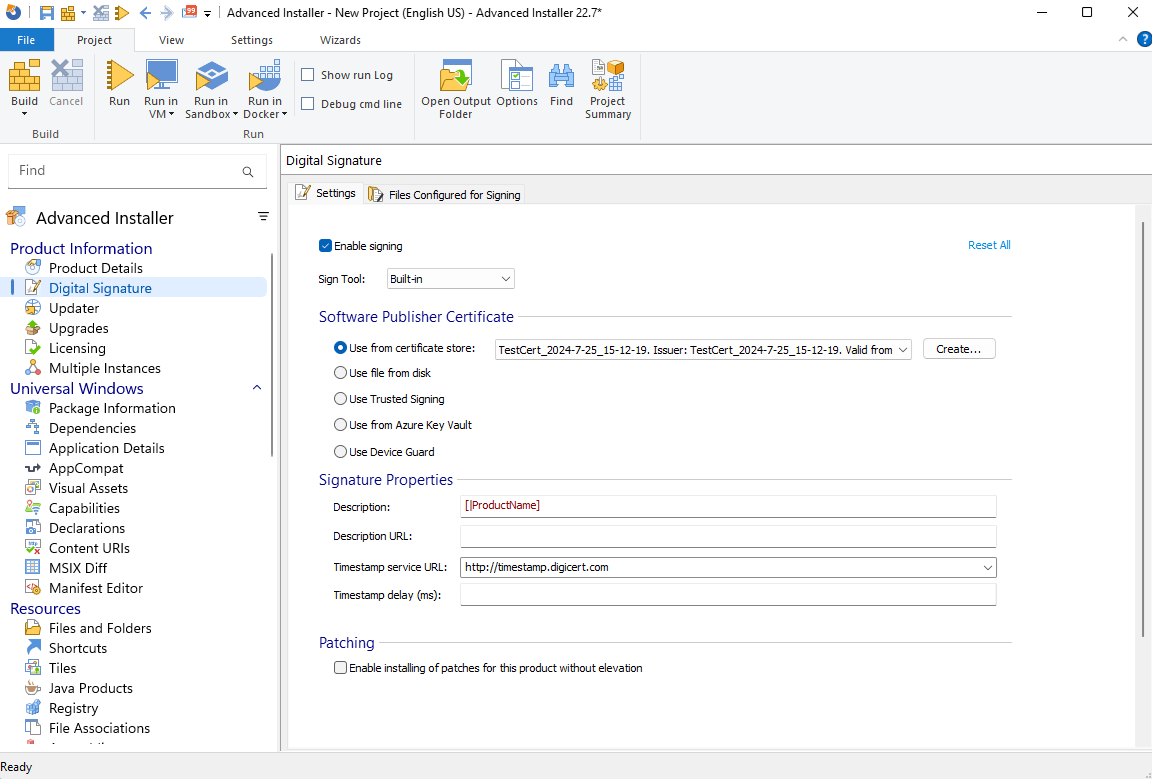Click the Description URL input field
Image resolution: width=1152 pixels, height=779 pixels.
[x=728, y=536]
